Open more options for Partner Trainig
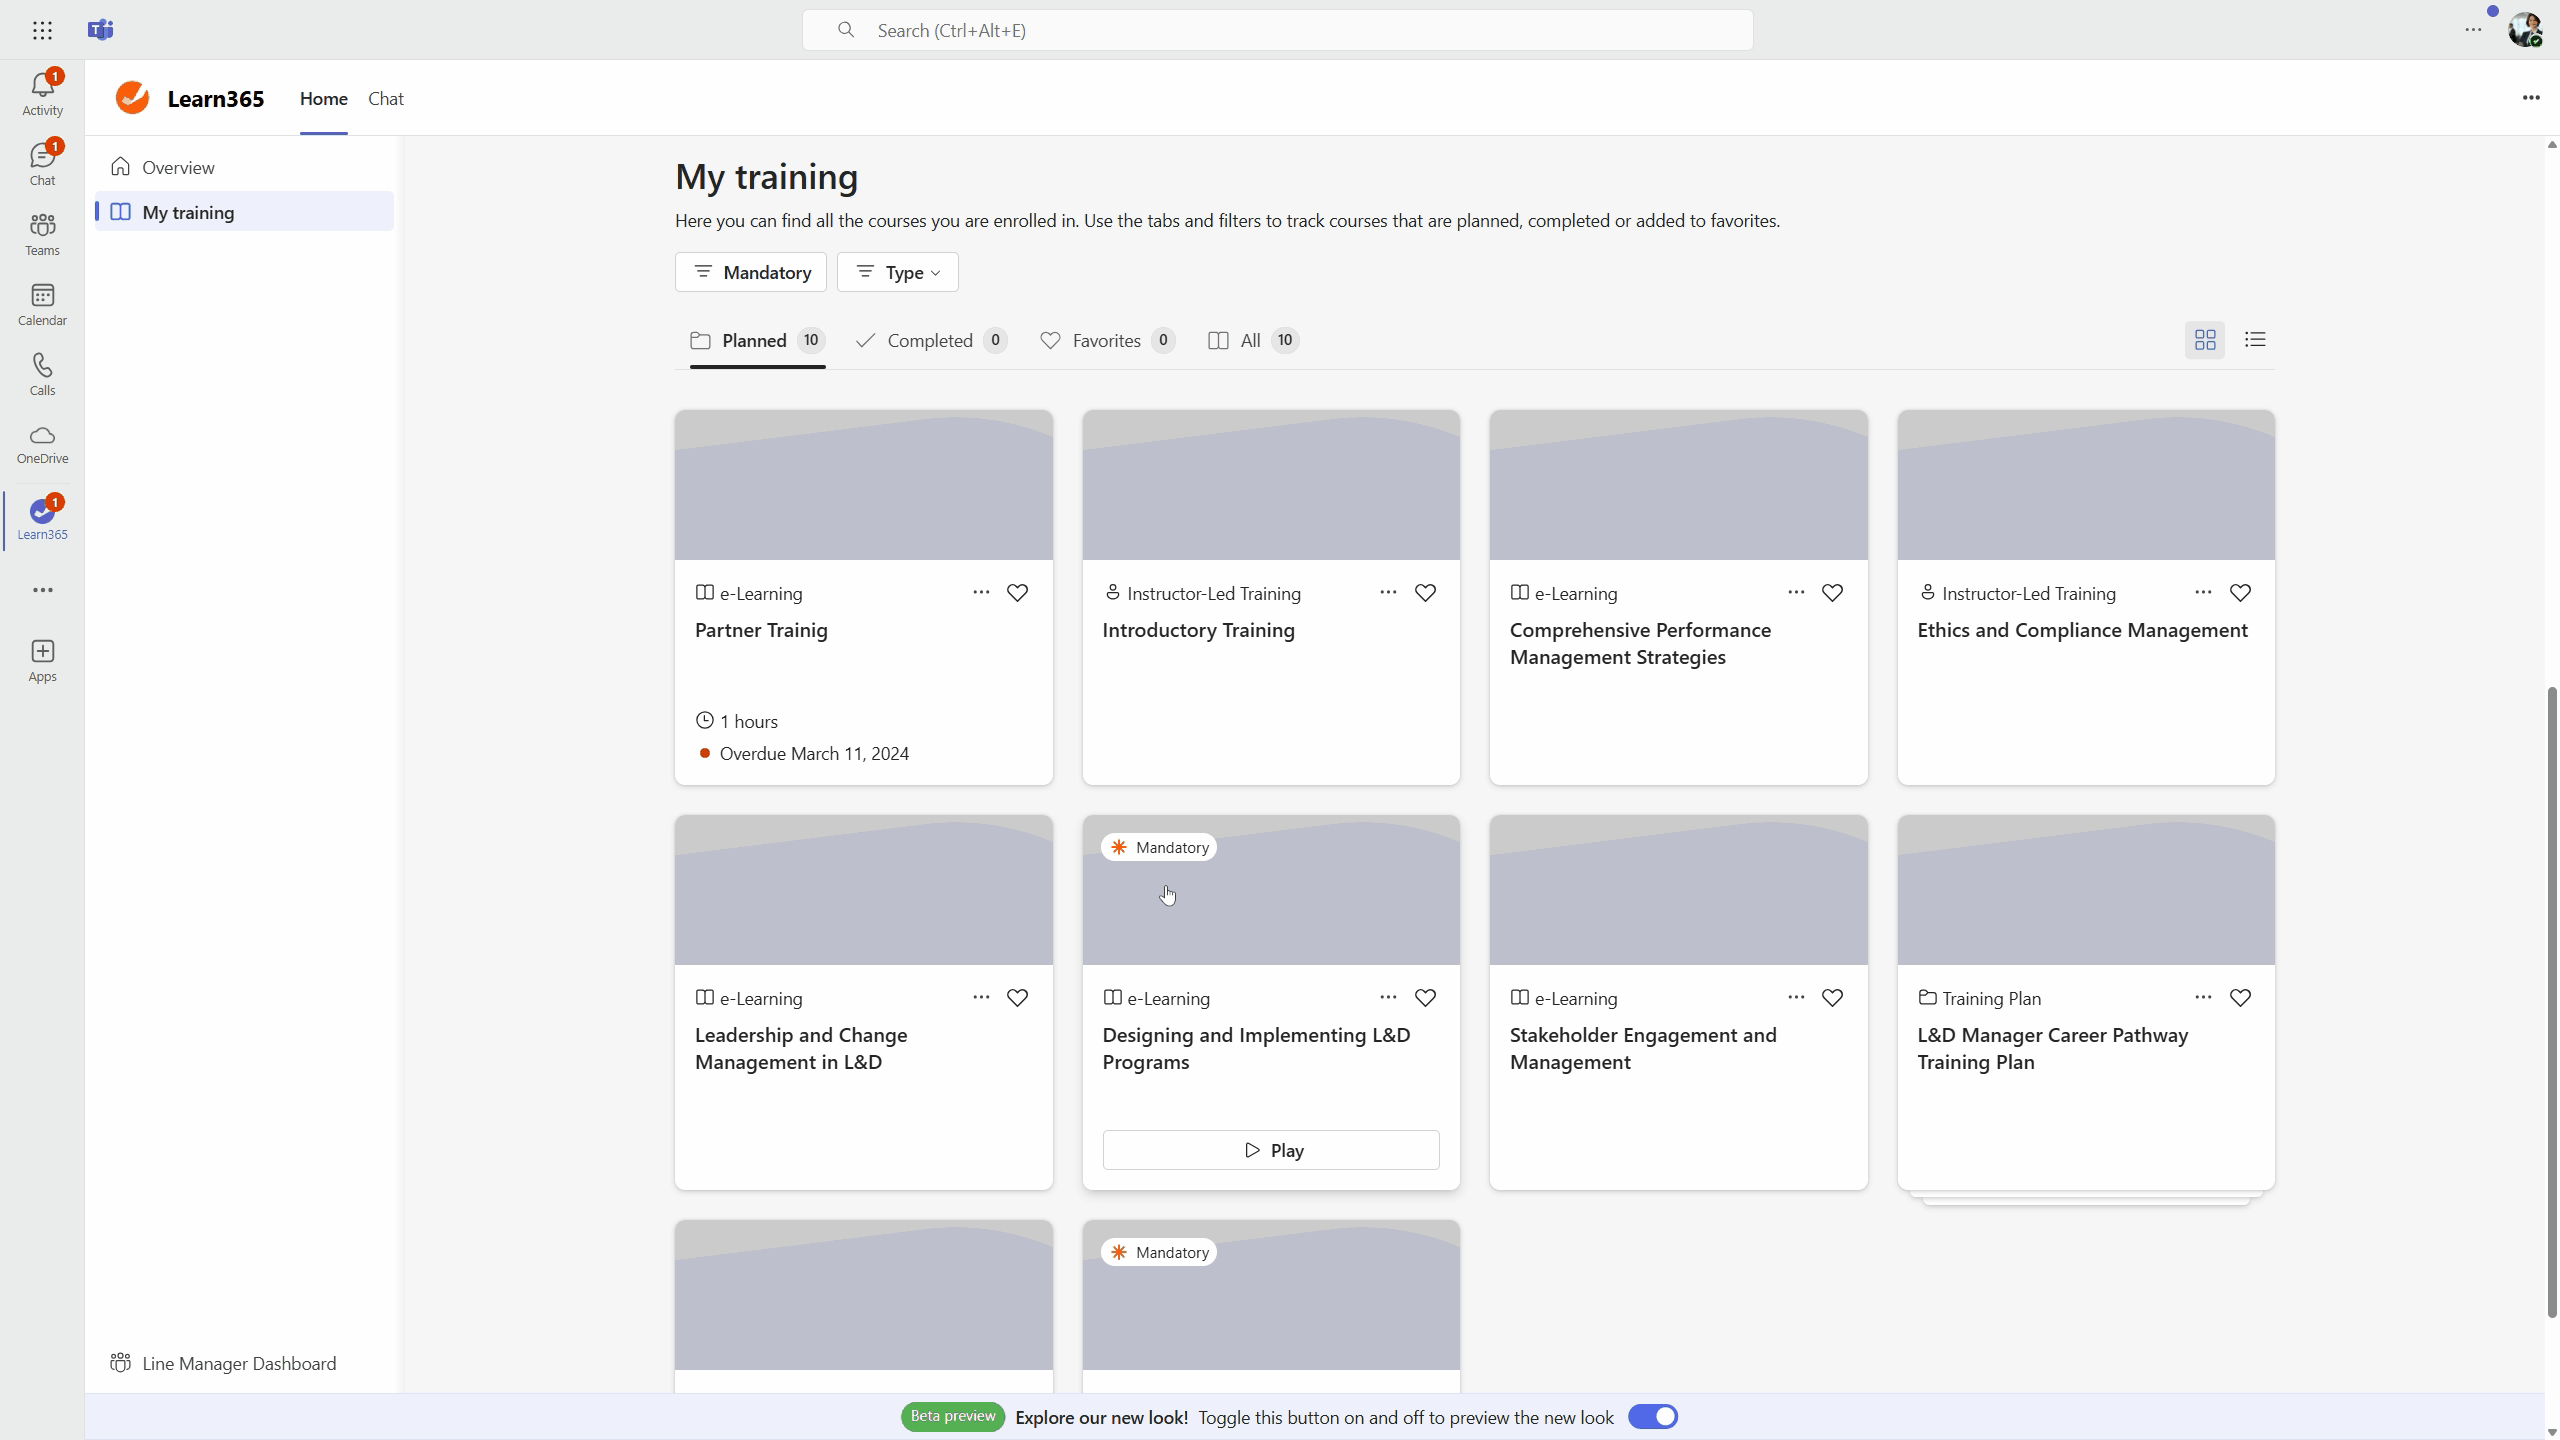 pyautogui.click(x=981, y=593)
